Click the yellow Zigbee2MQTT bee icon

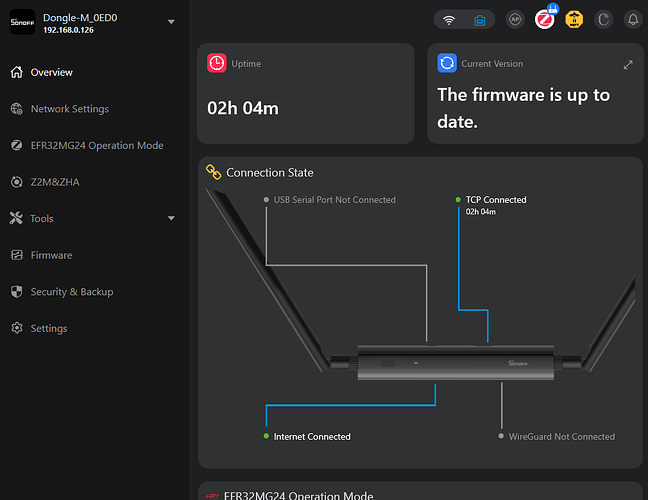click(x=574, y=19)
